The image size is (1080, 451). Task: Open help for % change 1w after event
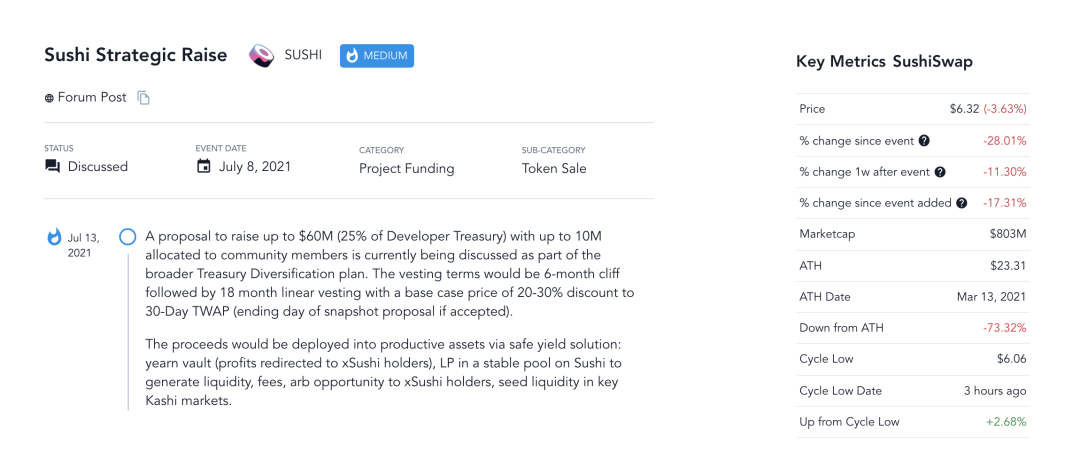coord(940,172)
